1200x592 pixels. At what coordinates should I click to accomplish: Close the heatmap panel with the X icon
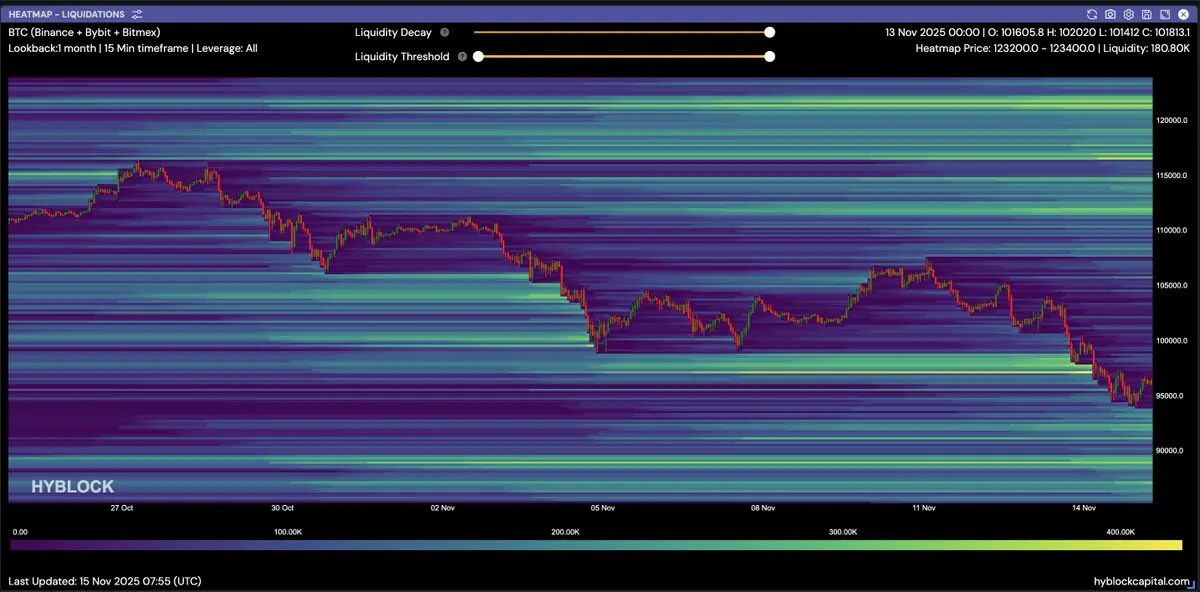click(x=1182, y=15)
